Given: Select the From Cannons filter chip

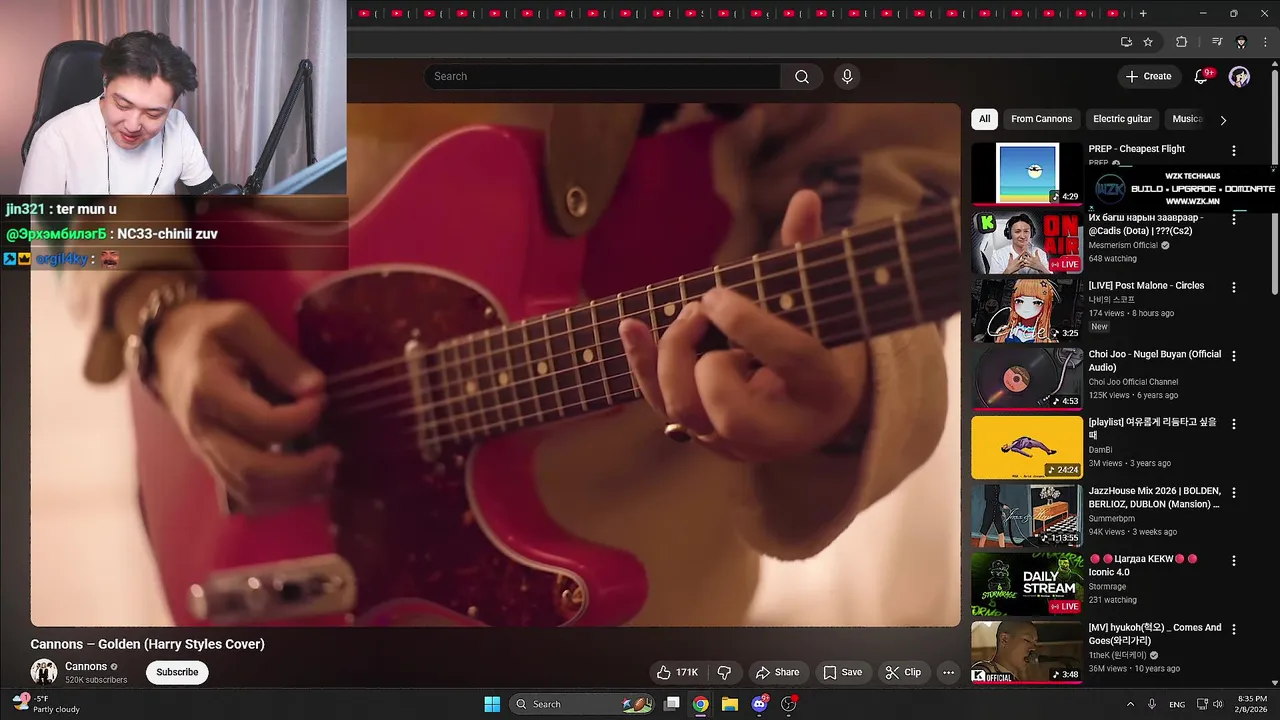Looking at the screenshot, I should coord(1041,119).
